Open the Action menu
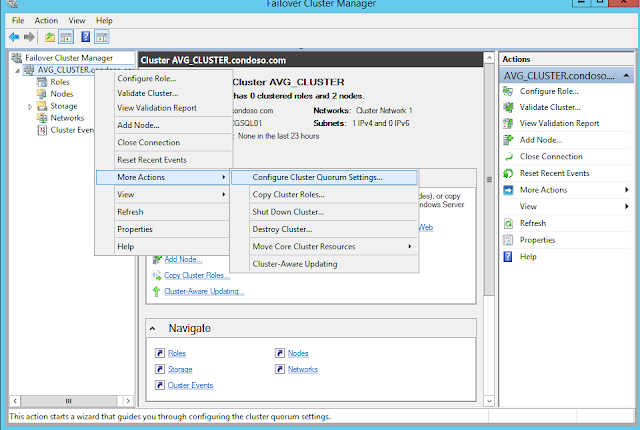The height and width of the screenshot is (430, 640). [x=46, y=20]
